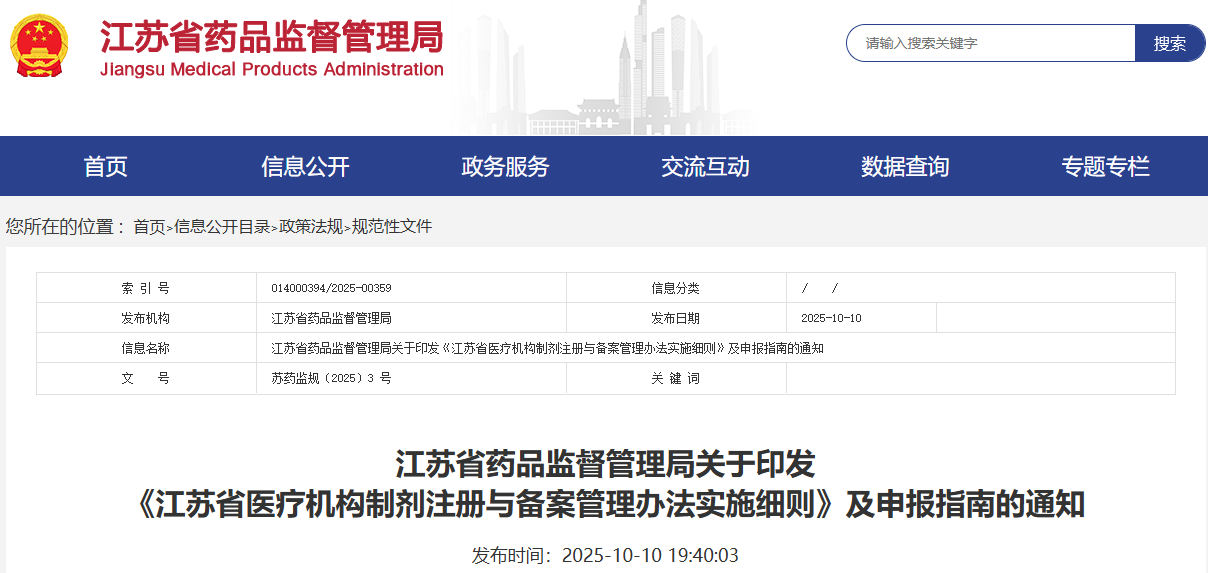Click the 发布时间 timestamp under the headline
This screenshot has height=573, width=1208.
(x=605, y=555)
